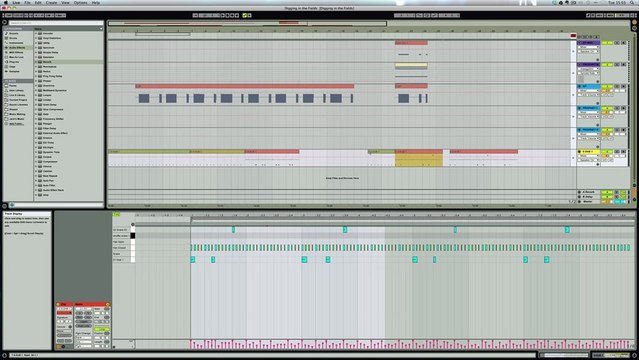Viewport: 639px width, 360px height.
Task: Toggle the browser show/hide icon
Action: [4, 23]
